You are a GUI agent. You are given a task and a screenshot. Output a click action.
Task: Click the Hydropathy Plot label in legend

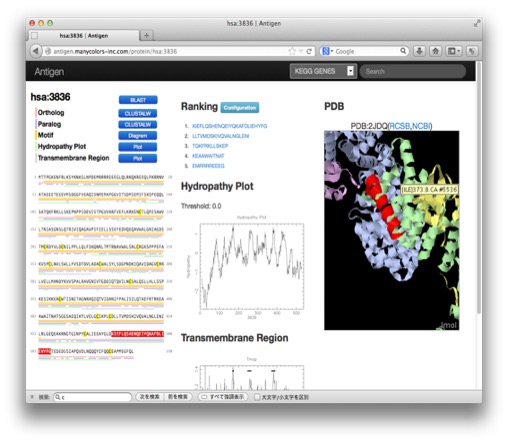[x=62, y=146]
